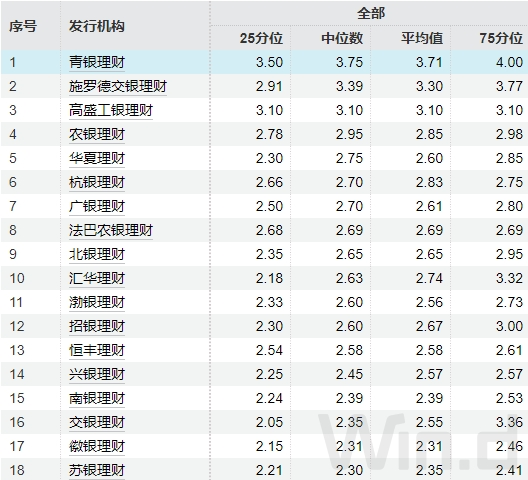Open the 渤银理财 issuer link

(x=97, y=302)
